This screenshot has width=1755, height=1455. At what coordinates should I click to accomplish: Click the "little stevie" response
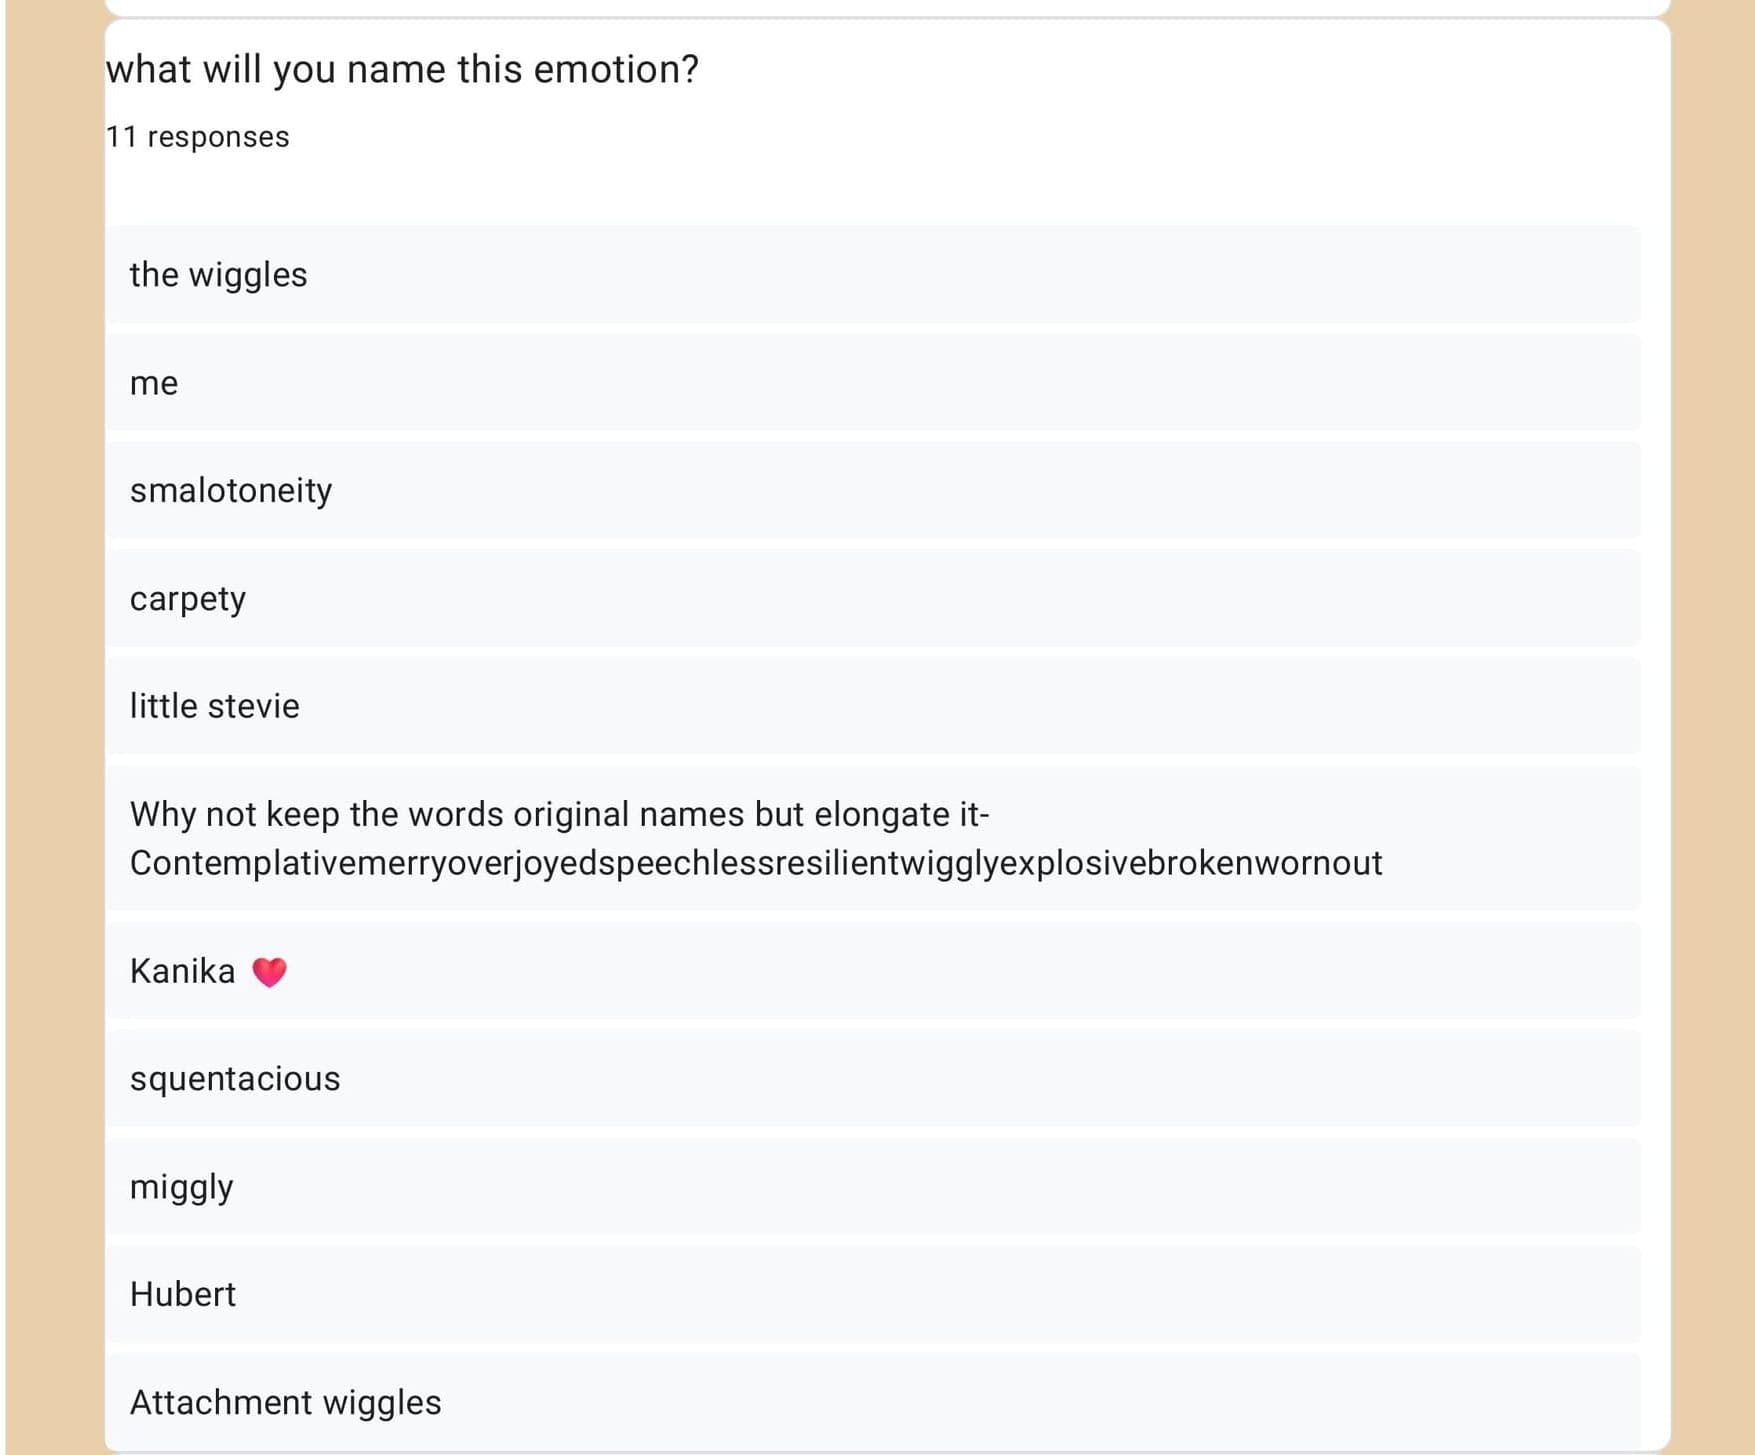214,707
